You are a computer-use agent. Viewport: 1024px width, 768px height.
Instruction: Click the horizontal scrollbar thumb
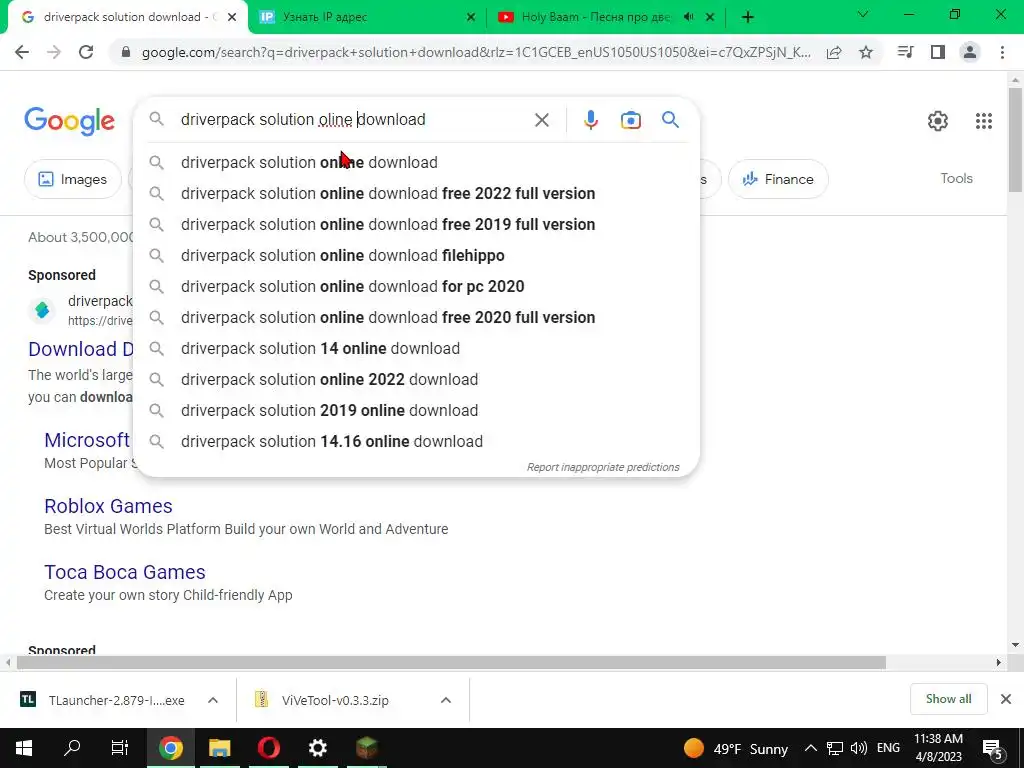point(451,662)
